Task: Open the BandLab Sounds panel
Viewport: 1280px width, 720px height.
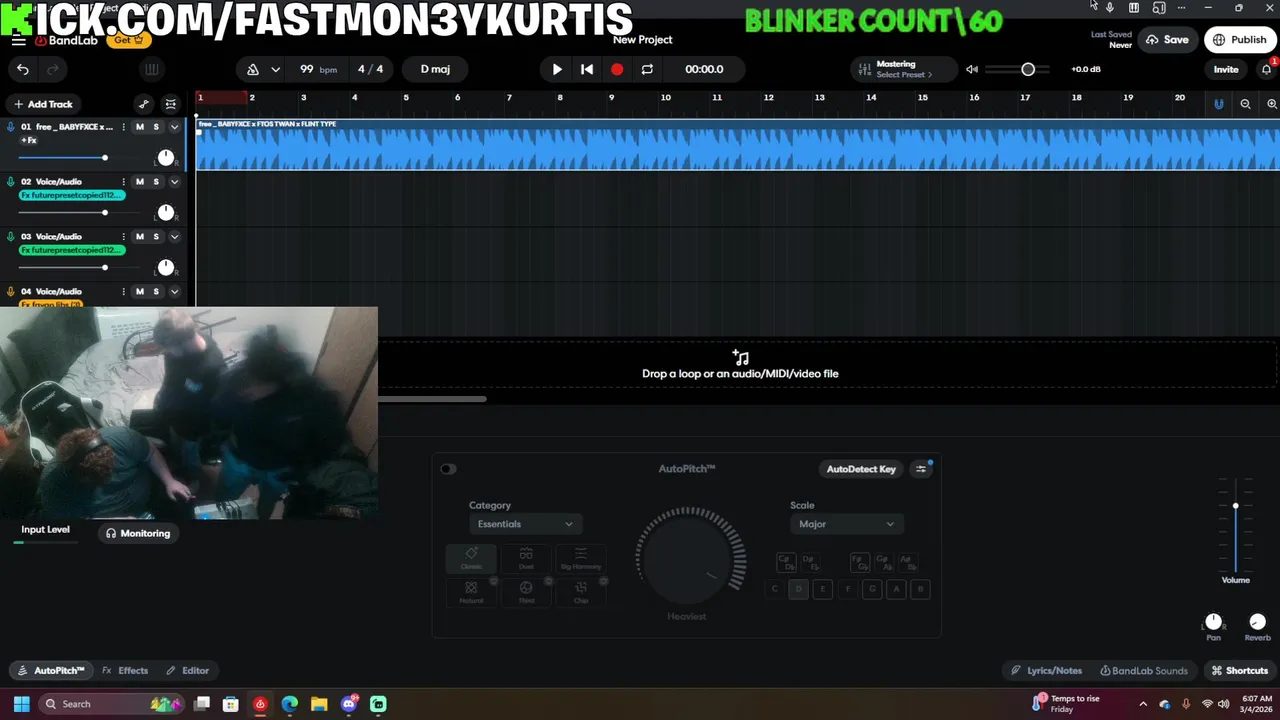Action: 1144,671
